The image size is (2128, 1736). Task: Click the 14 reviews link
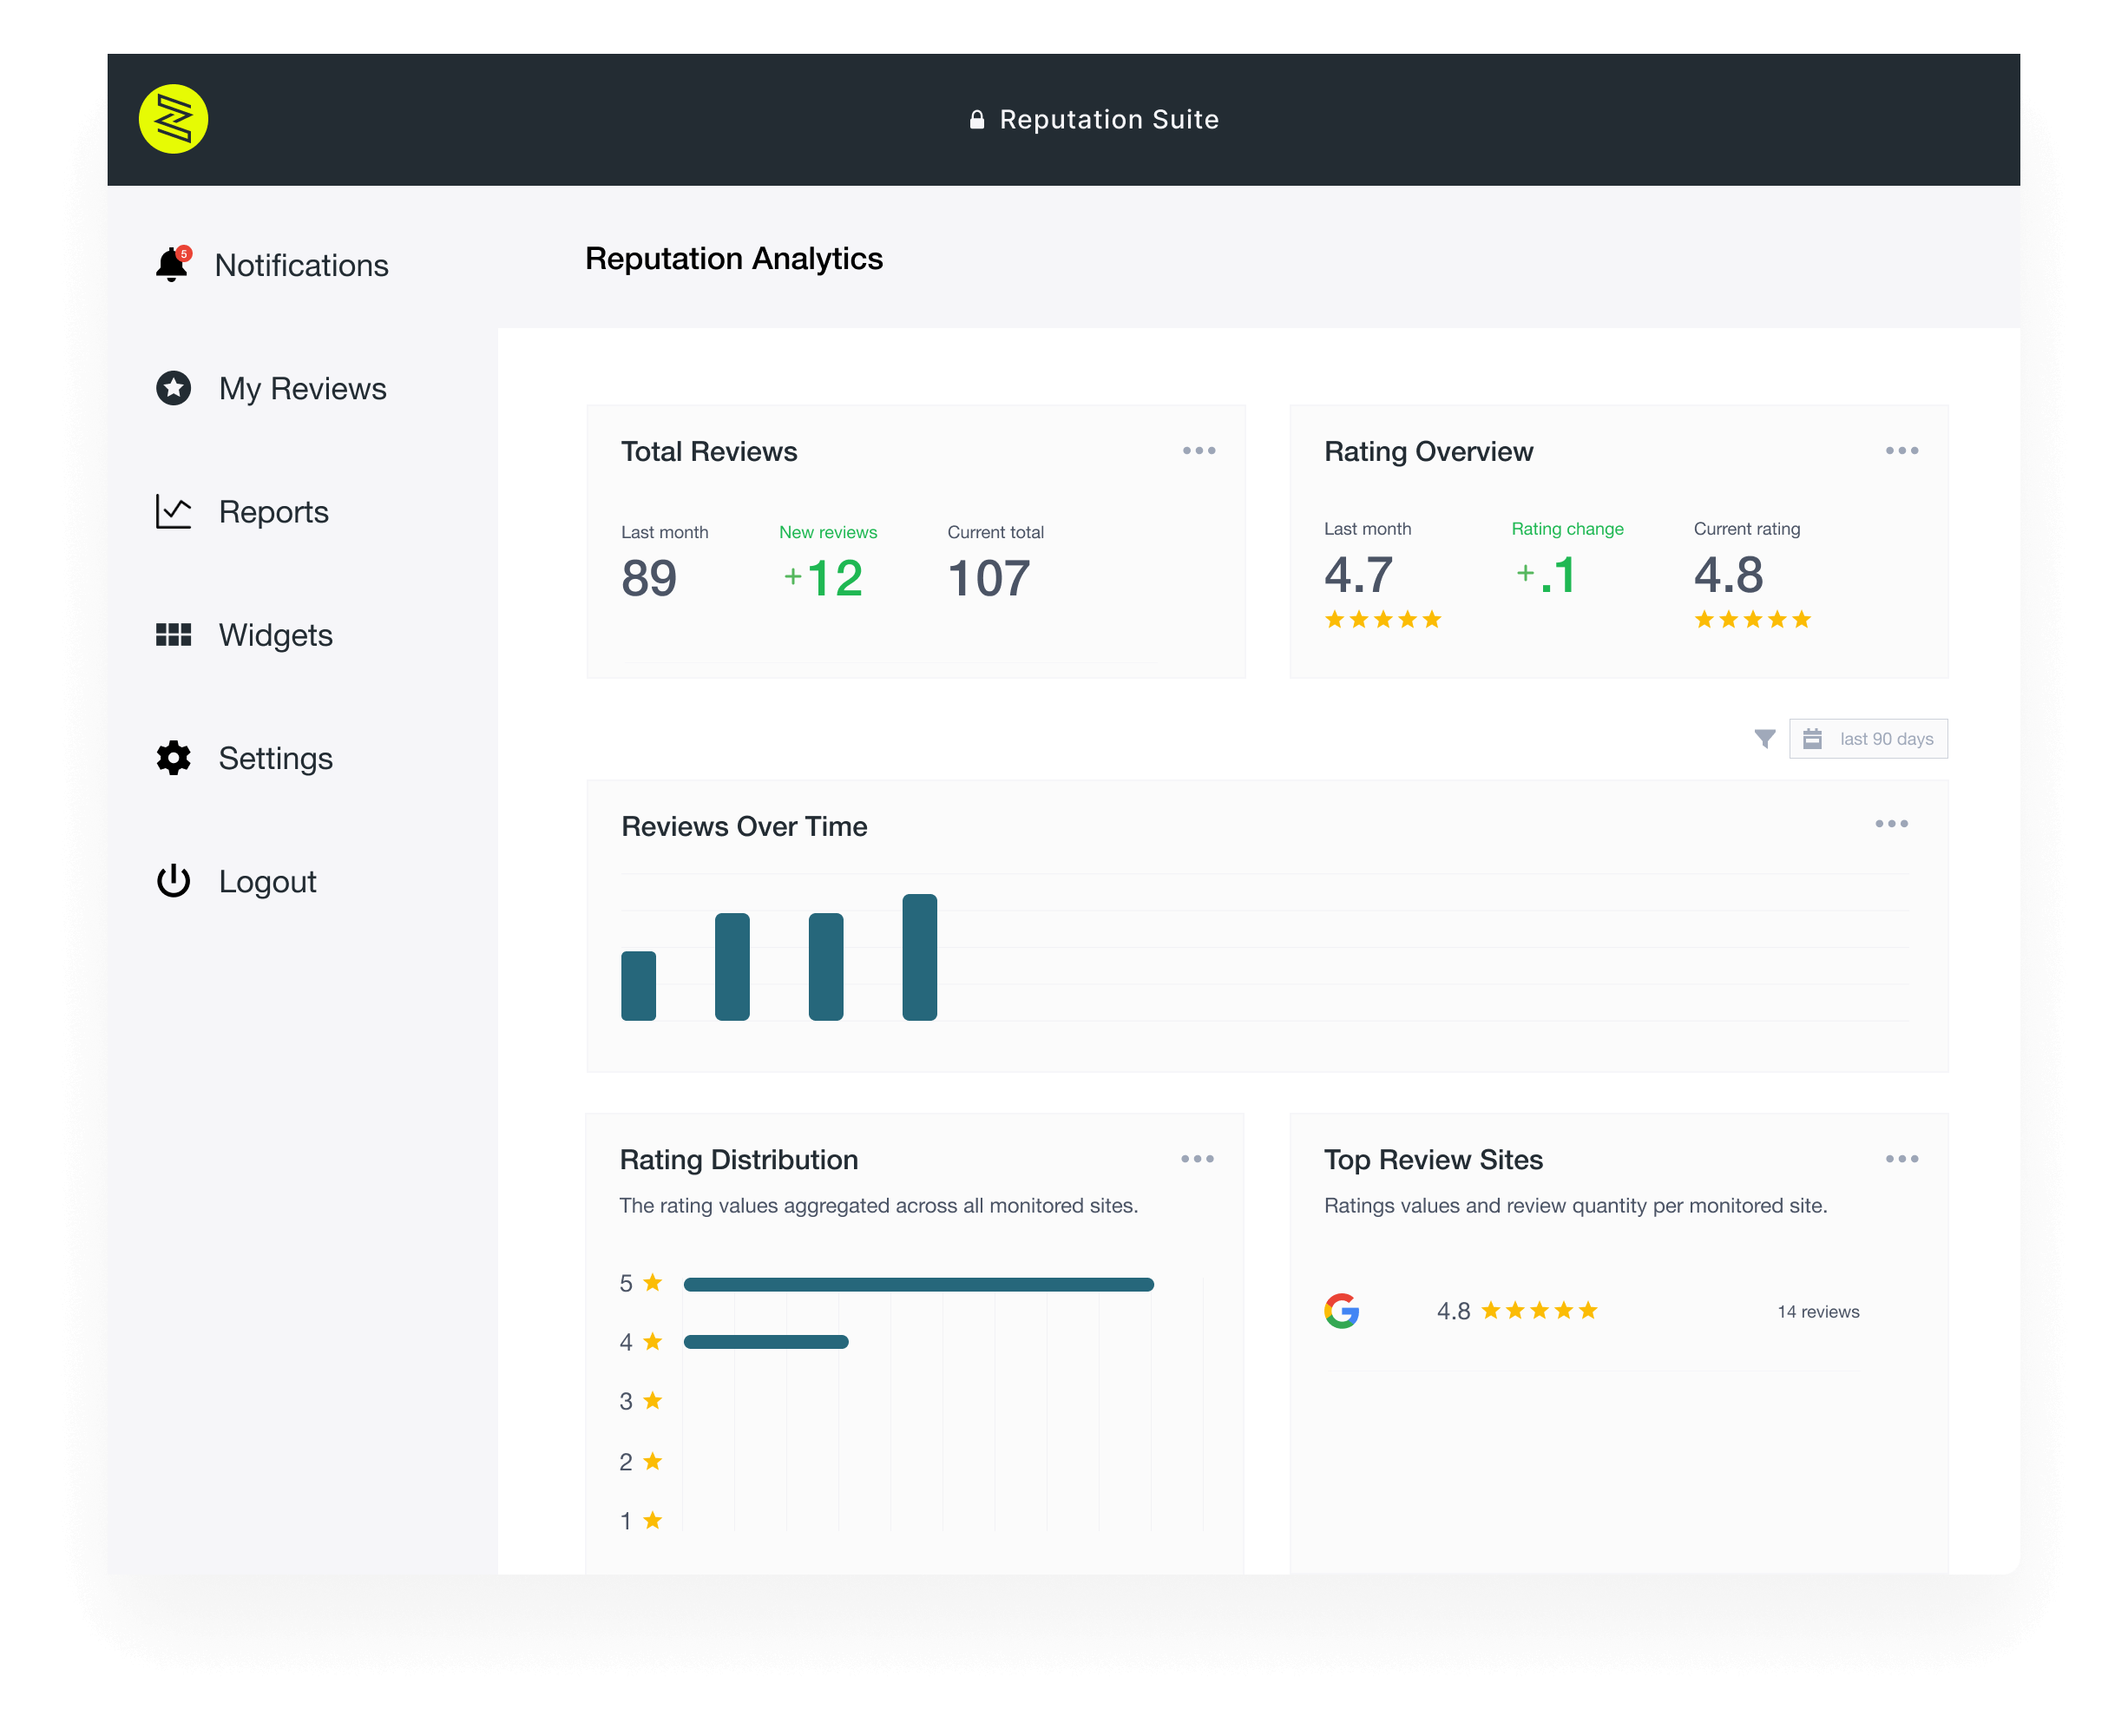tap(1819, 1312)
